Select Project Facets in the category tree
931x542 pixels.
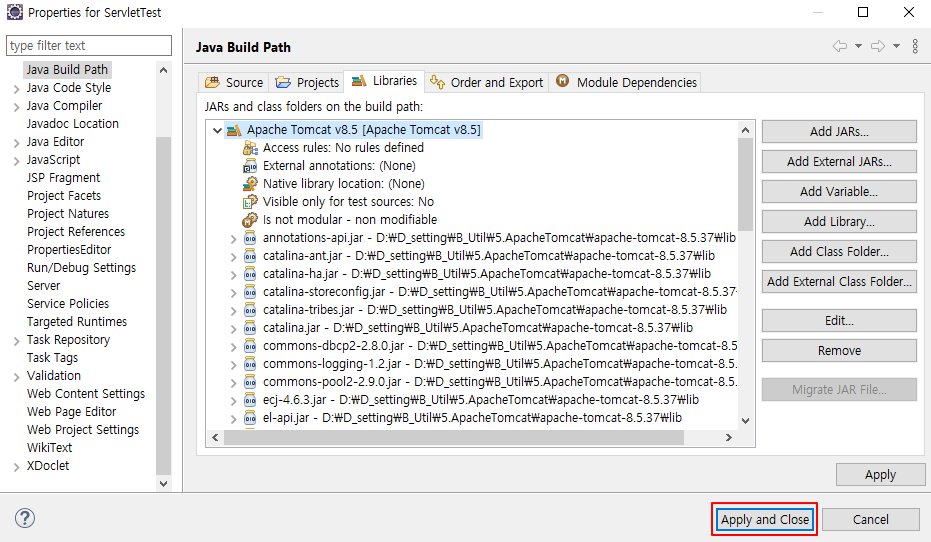pyautogui.click(x=64, y=196)
